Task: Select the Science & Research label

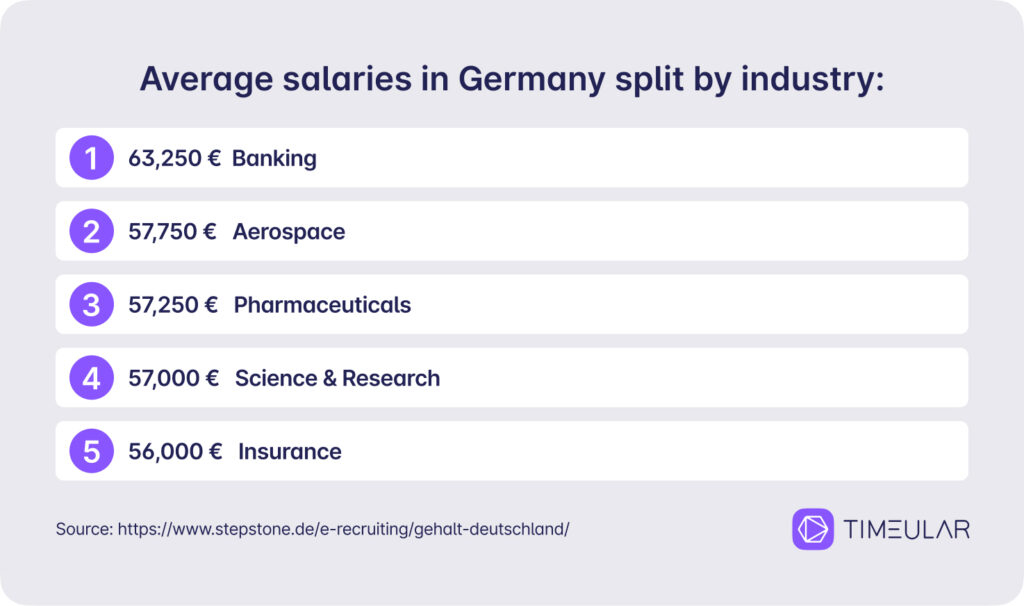Action: click(x=337, y=378)
